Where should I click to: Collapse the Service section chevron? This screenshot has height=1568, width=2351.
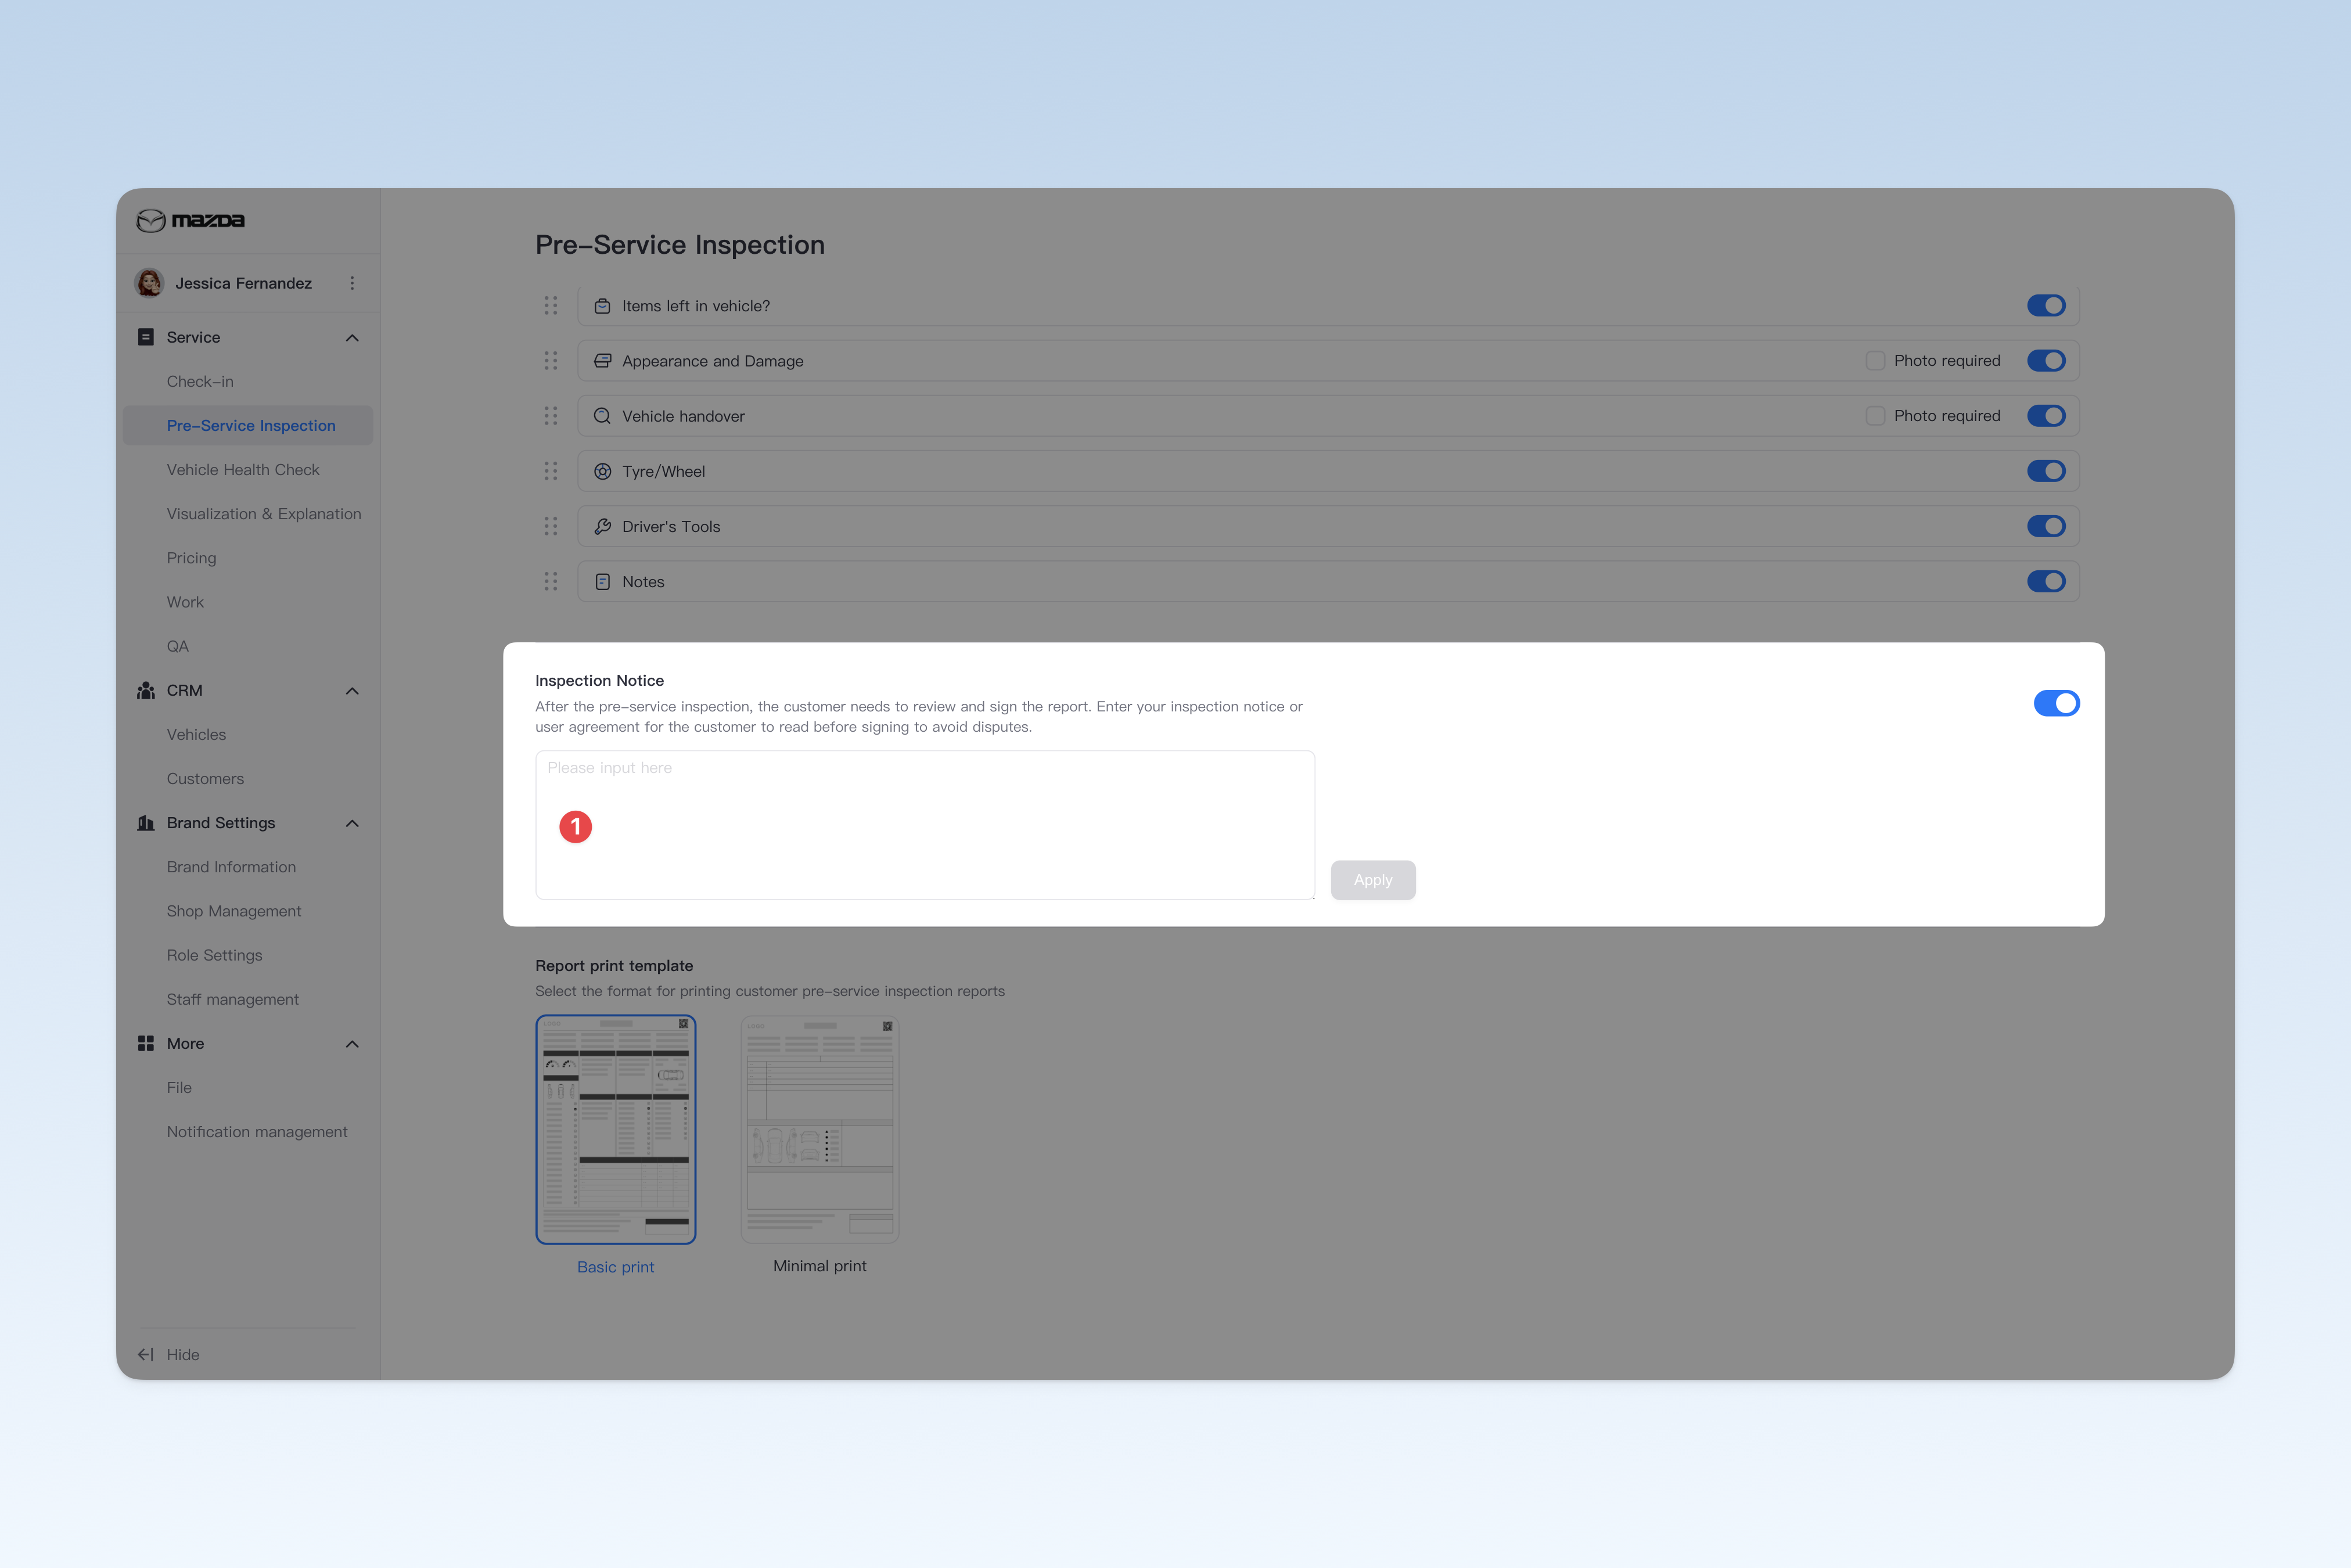352,338
